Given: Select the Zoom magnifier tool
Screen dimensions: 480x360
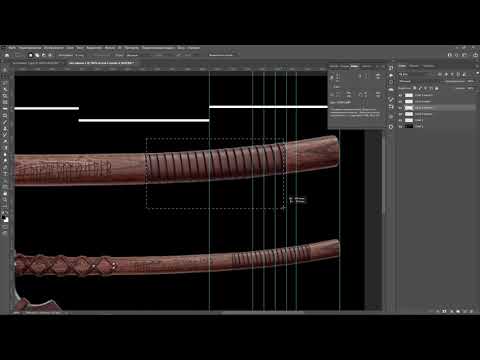Looking at the screenshot, I should click(x=5, y=200).
